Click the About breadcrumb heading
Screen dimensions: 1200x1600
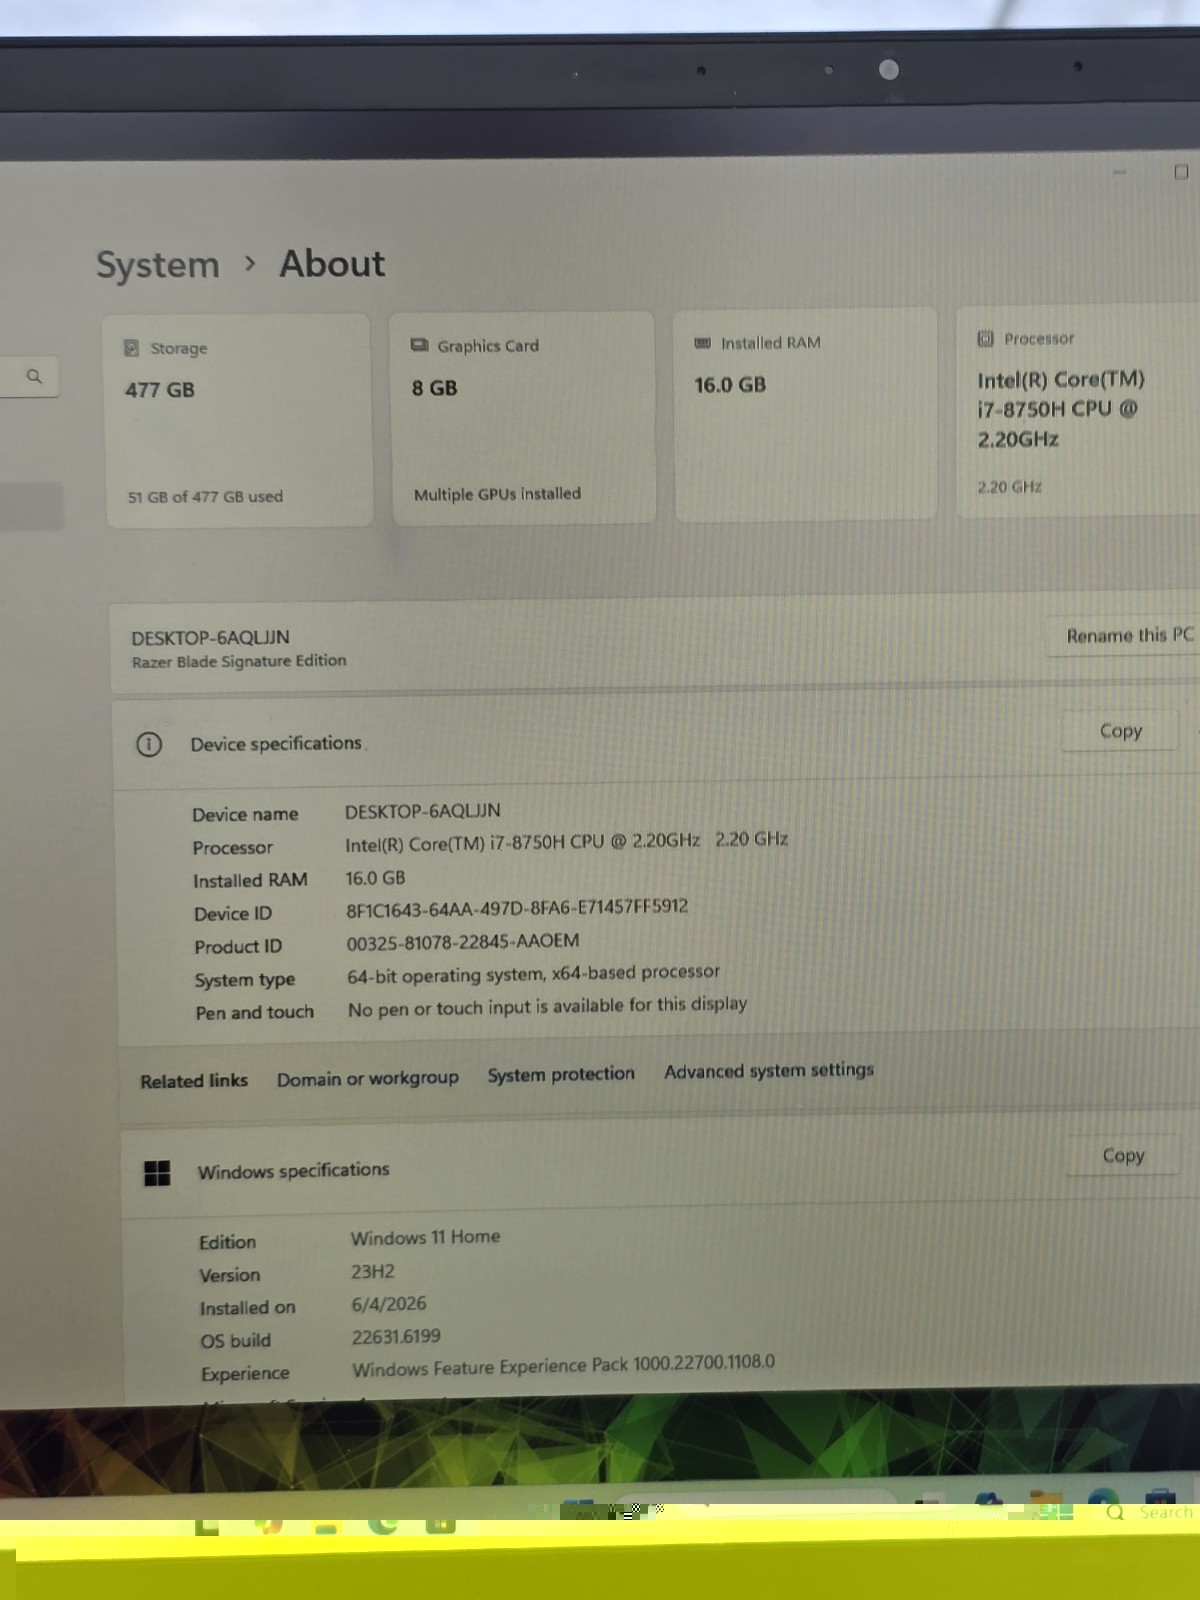click(x=332, y=264)
